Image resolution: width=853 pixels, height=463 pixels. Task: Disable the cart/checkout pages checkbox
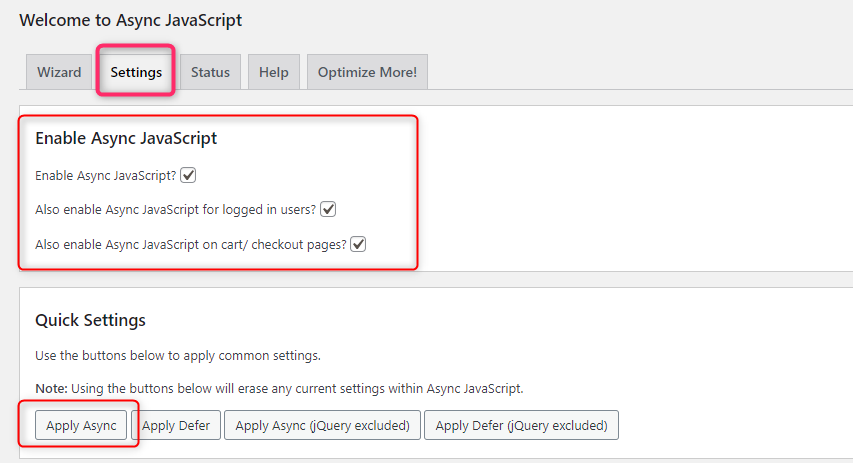pos(358,244)
